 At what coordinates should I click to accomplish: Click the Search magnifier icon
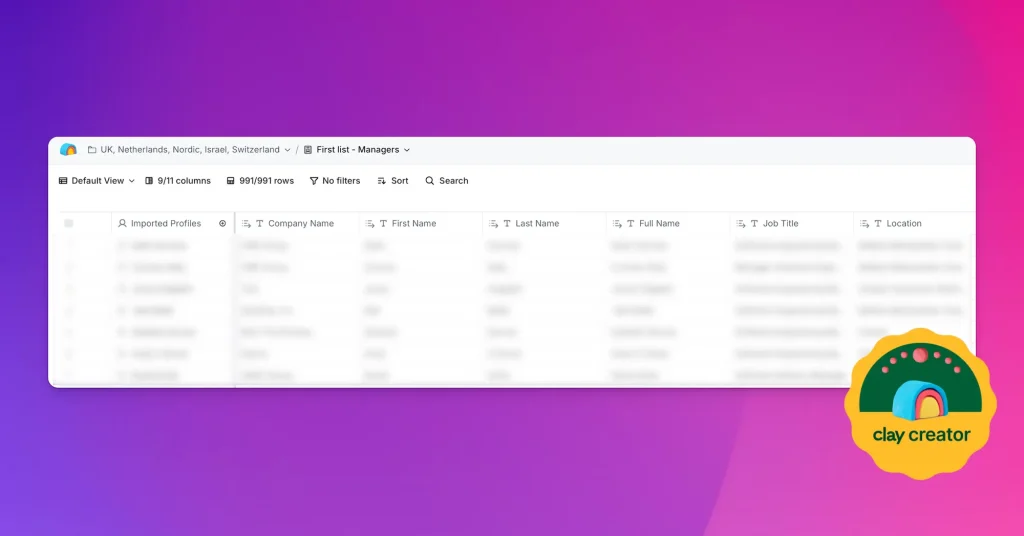click(x=430, y=181)
